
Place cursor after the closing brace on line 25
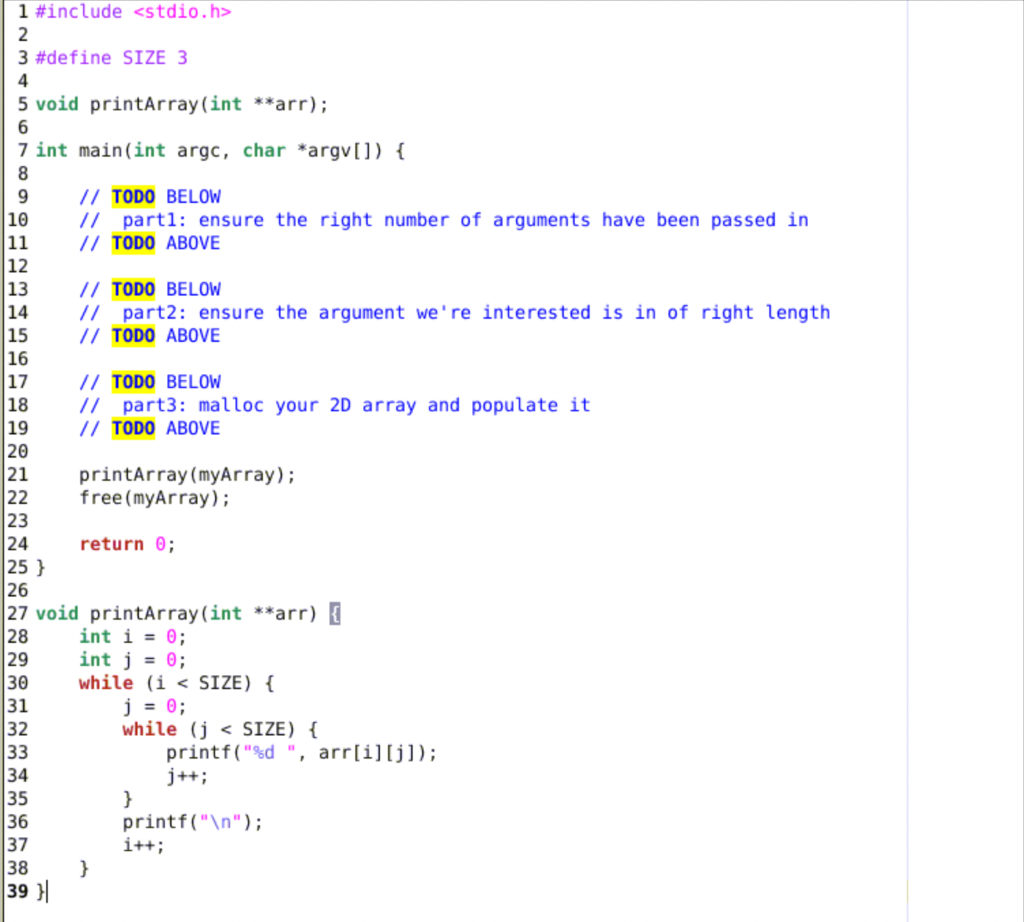pos(48,566)
